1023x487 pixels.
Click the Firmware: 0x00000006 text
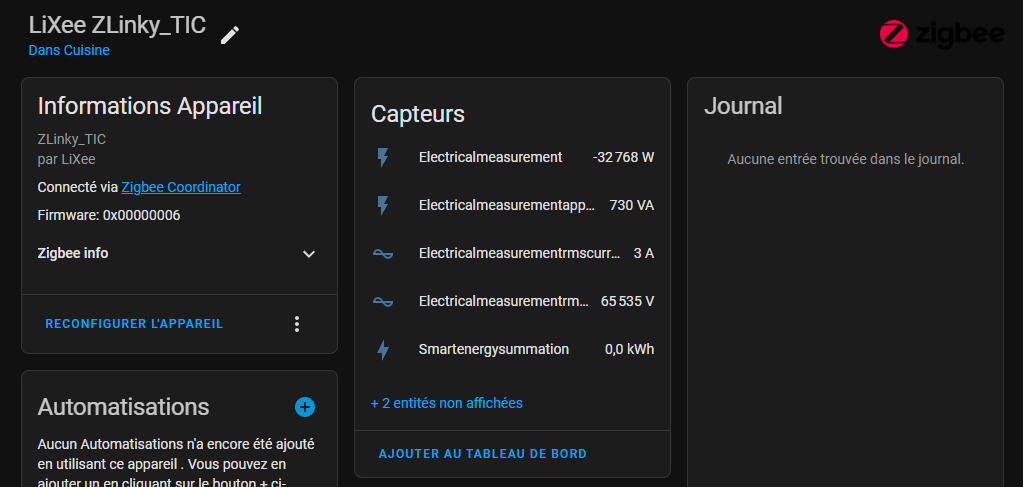coord(109,215)
